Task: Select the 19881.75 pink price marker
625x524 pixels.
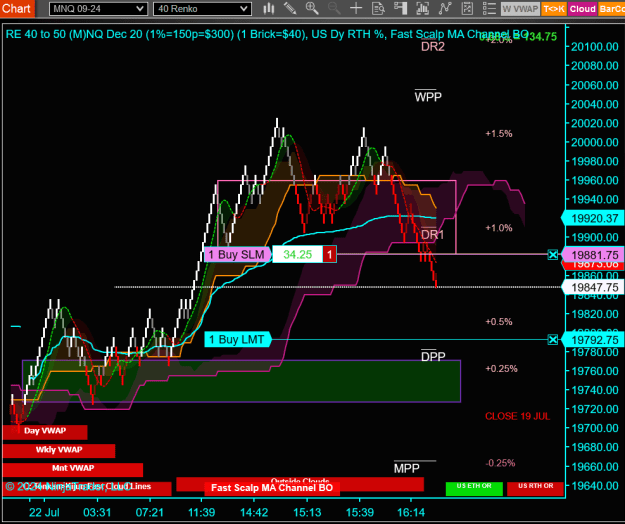Action: [x=593, y=255]
